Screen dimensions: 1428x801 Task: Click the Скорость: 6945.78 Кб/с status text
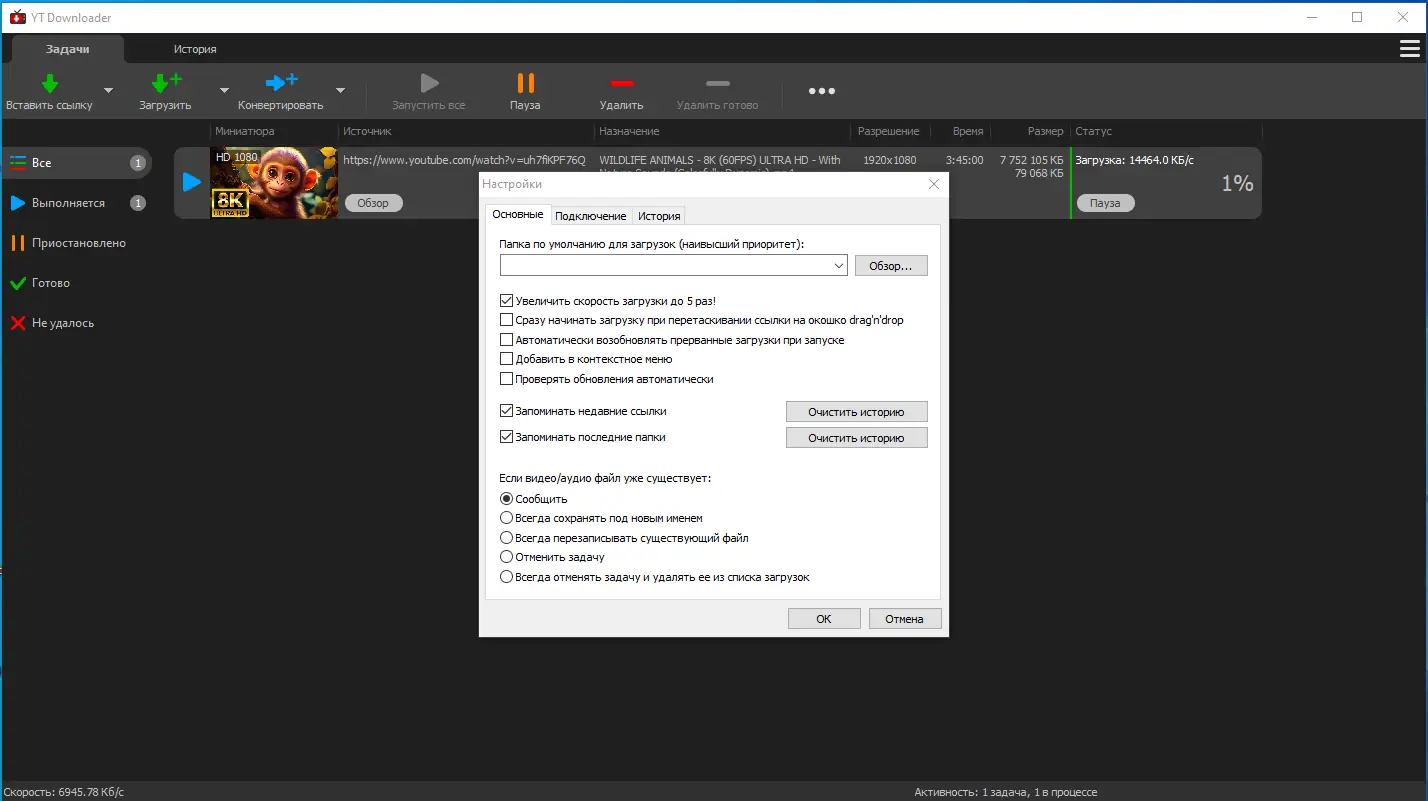click(x=64, y=792)
